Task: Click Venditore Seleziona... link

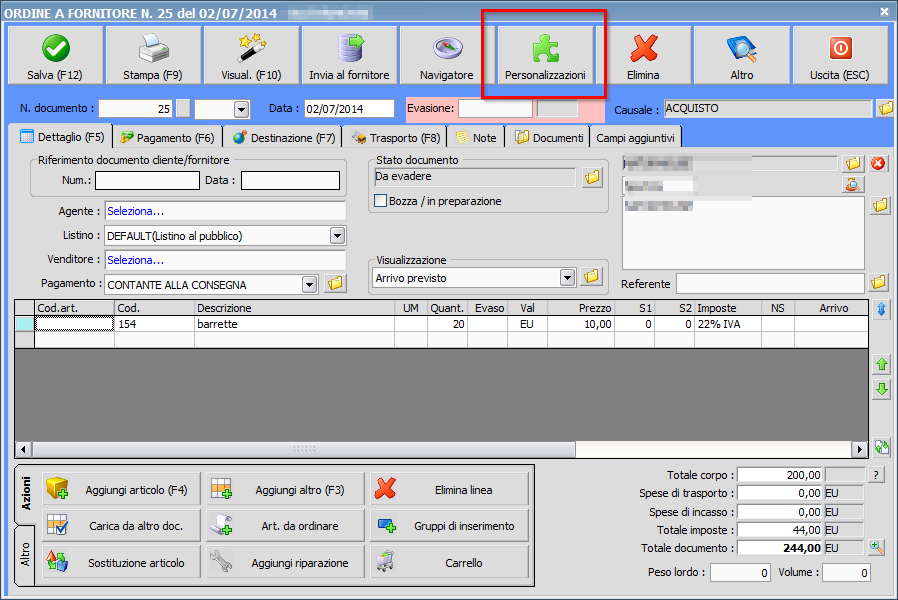Action: pos(135,260)
